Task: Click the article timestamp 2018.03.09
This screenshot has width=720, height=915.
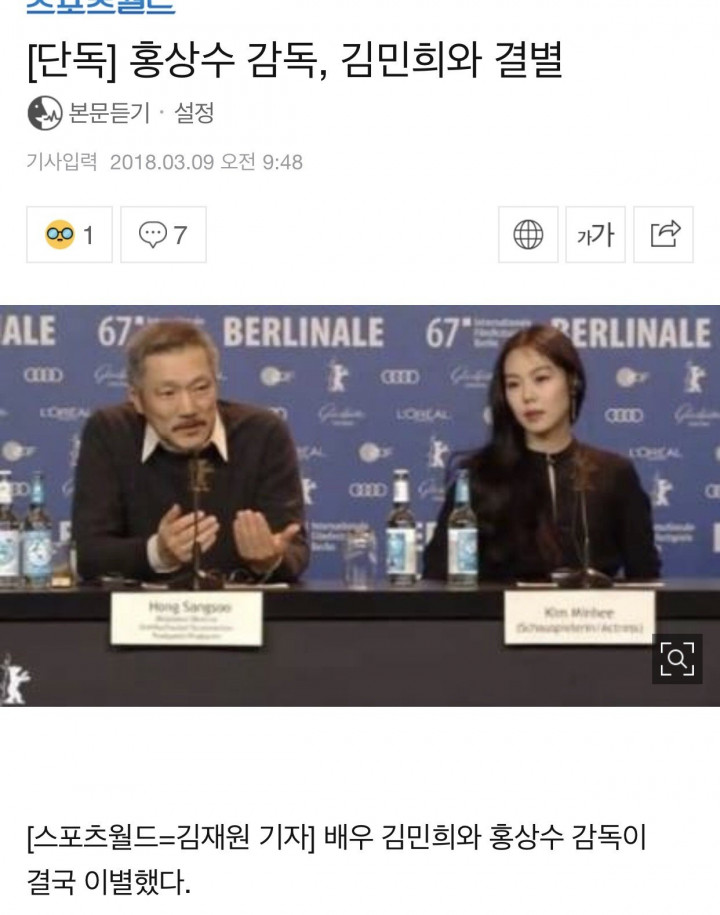Action: click(162, 162)
